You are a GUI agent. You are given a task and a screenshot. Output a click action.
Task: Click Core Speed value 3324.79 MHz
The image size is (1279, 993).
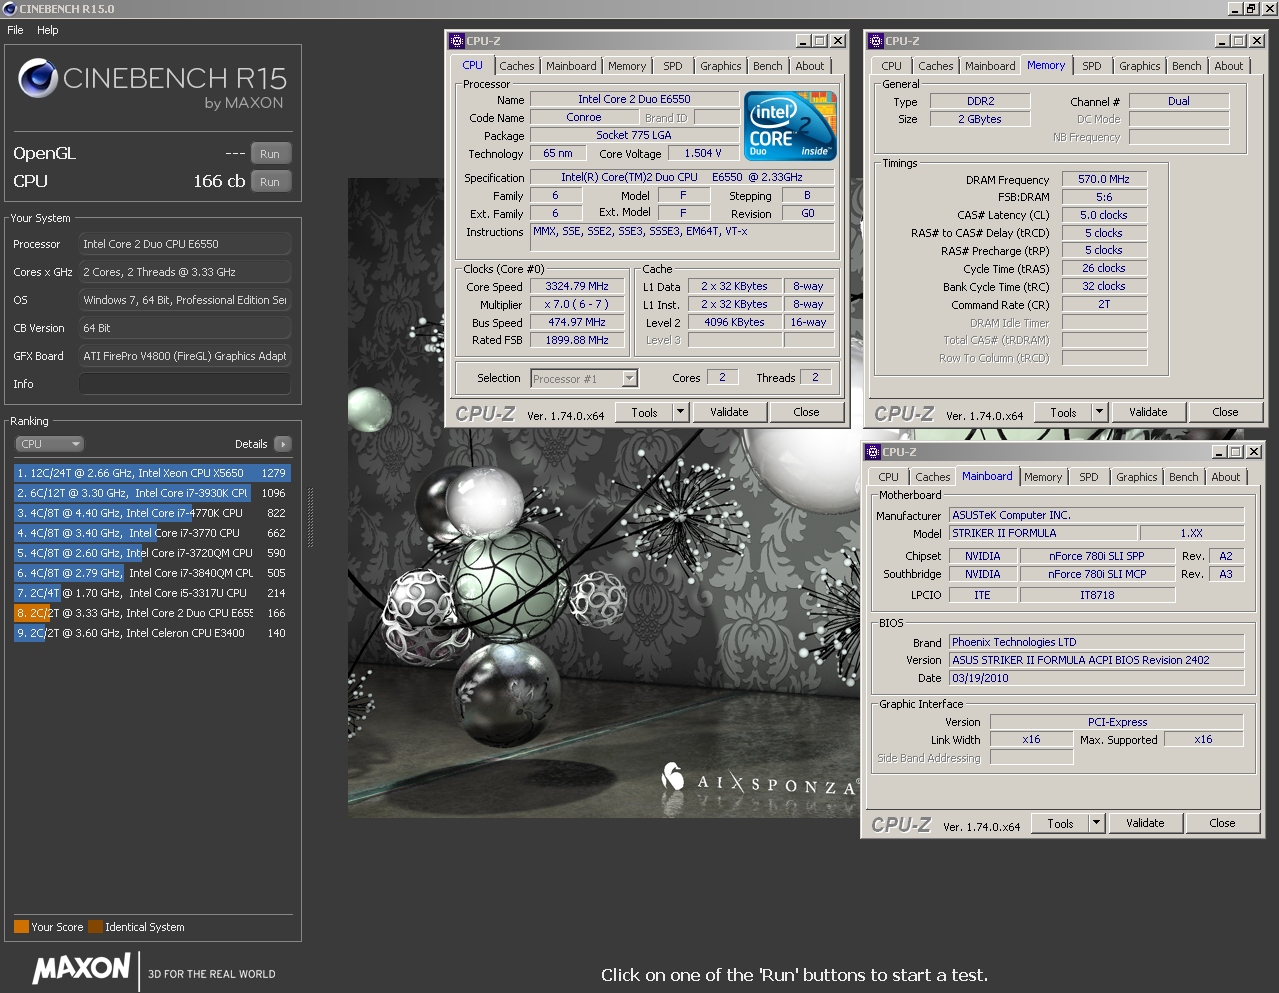click(x=577, y=286)
